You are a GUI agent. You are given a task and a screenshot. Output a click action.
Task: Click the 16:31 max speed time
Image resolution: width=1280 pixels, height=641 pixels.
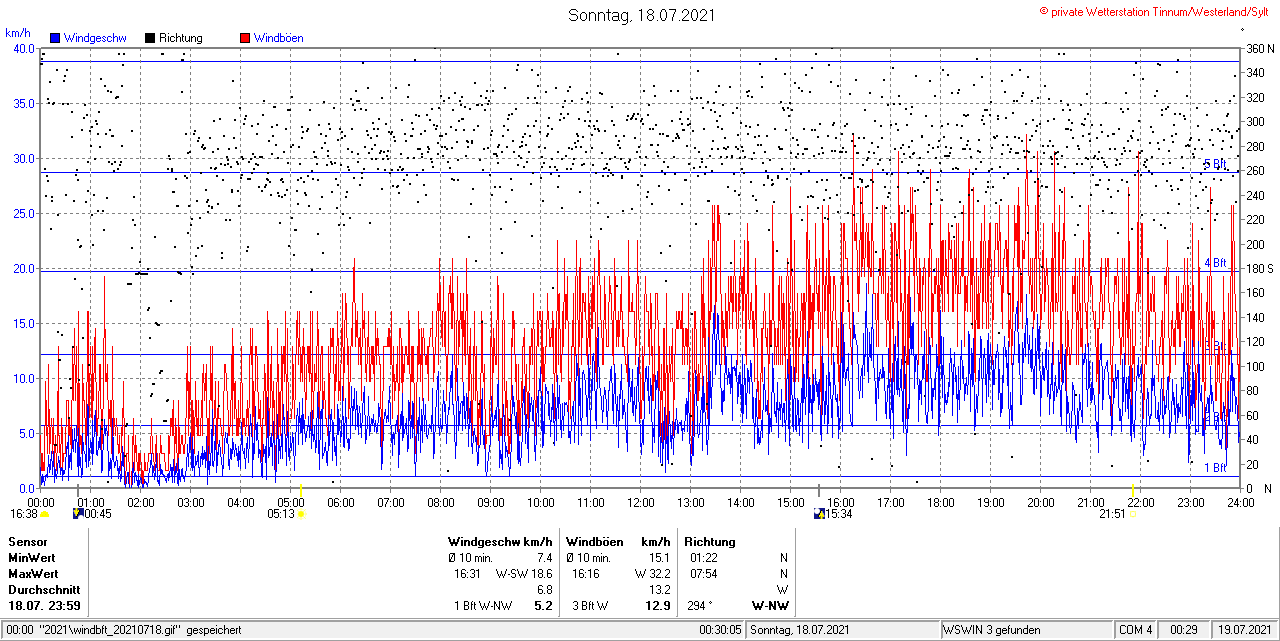pos(468,574)
